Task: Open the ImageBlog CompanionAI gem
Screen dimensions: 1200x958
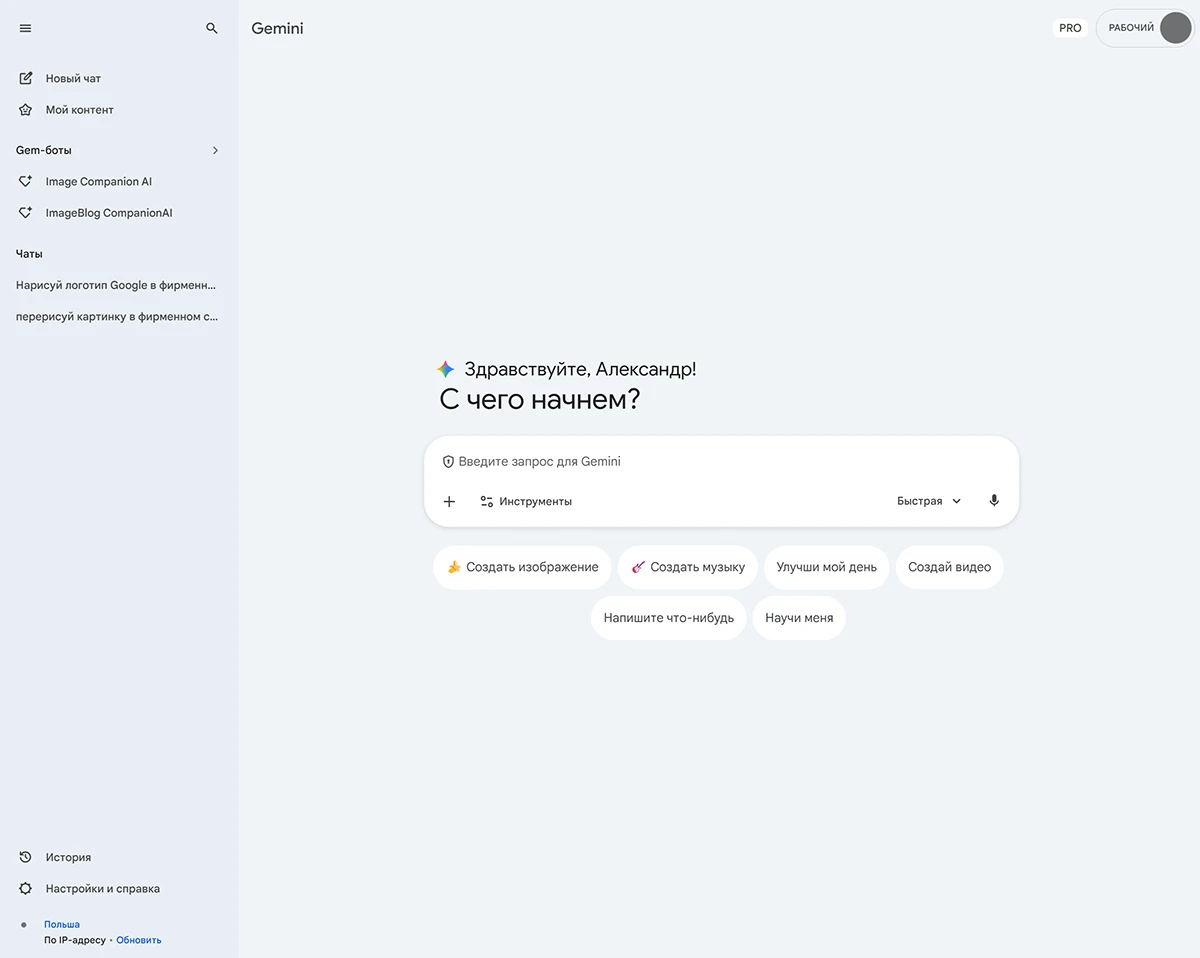Action: tap(108, 213)
